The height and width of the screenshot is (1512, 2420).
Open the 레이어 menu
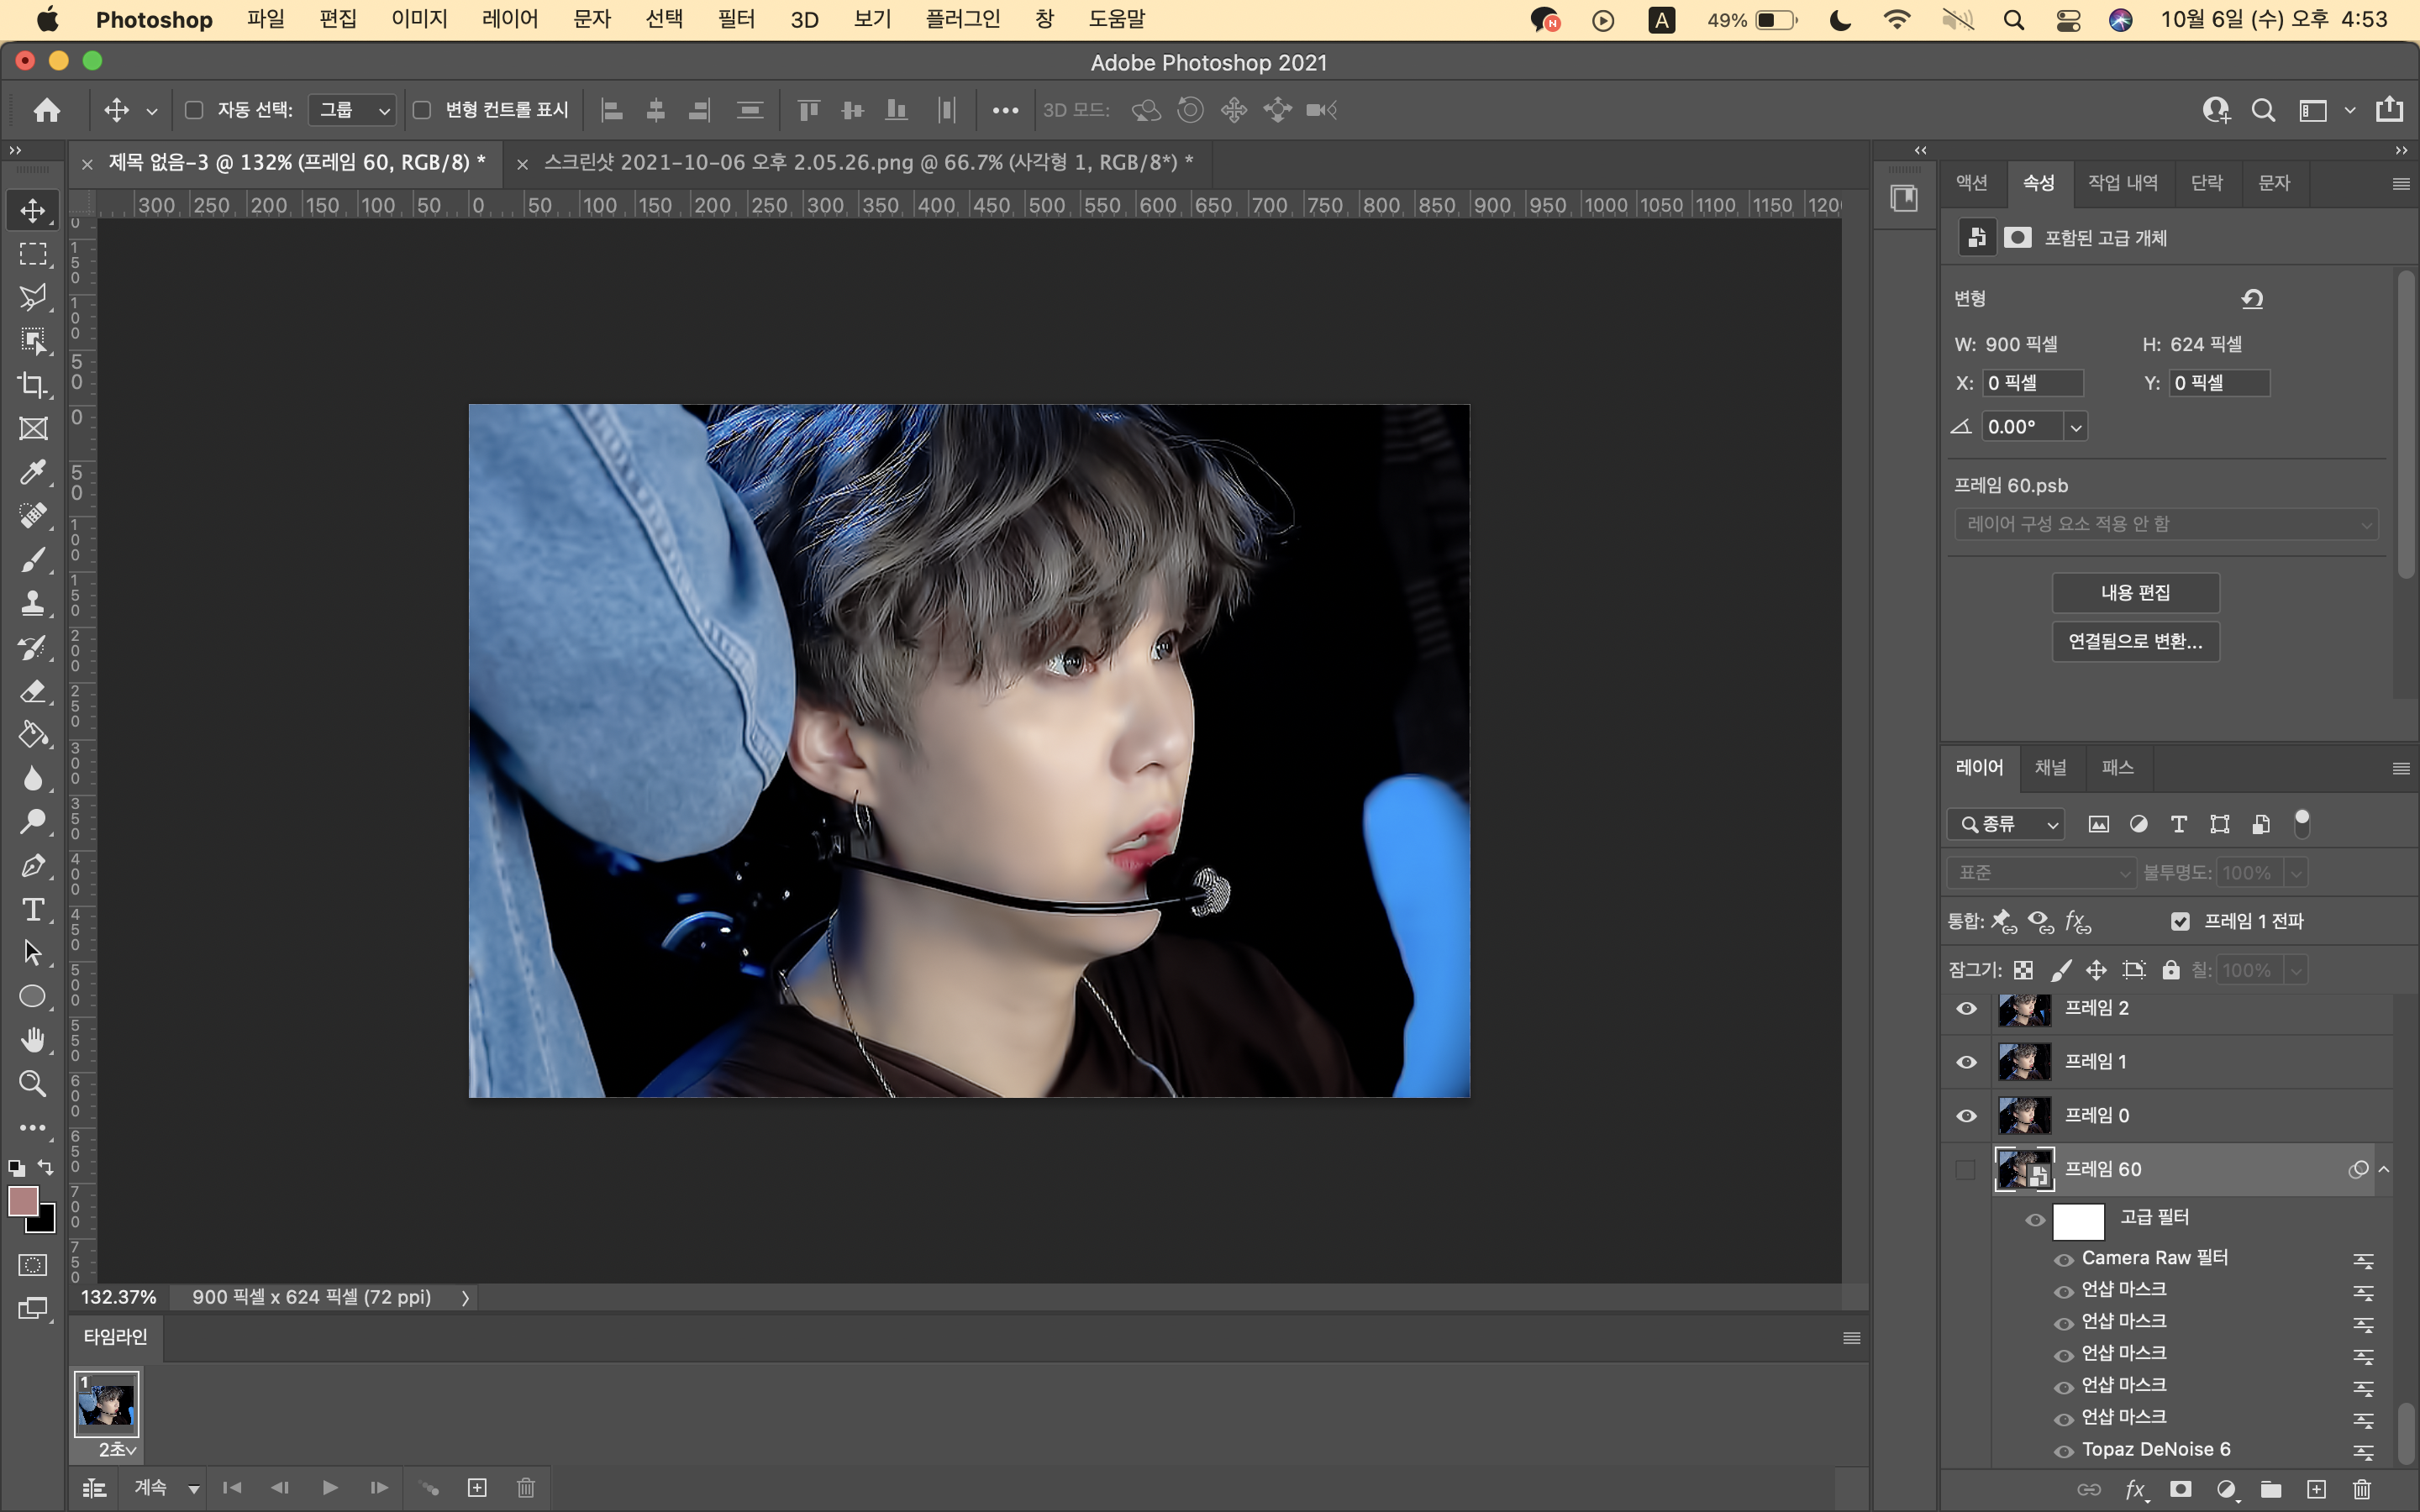[510, 19]
